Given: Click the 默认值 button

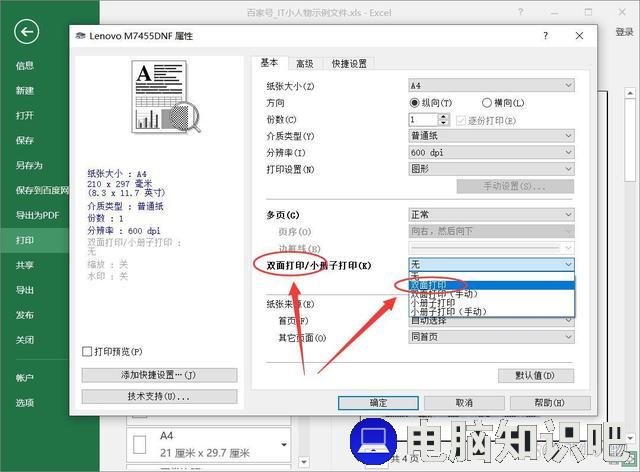Looking at the screenshot, I should coord(536,376).
